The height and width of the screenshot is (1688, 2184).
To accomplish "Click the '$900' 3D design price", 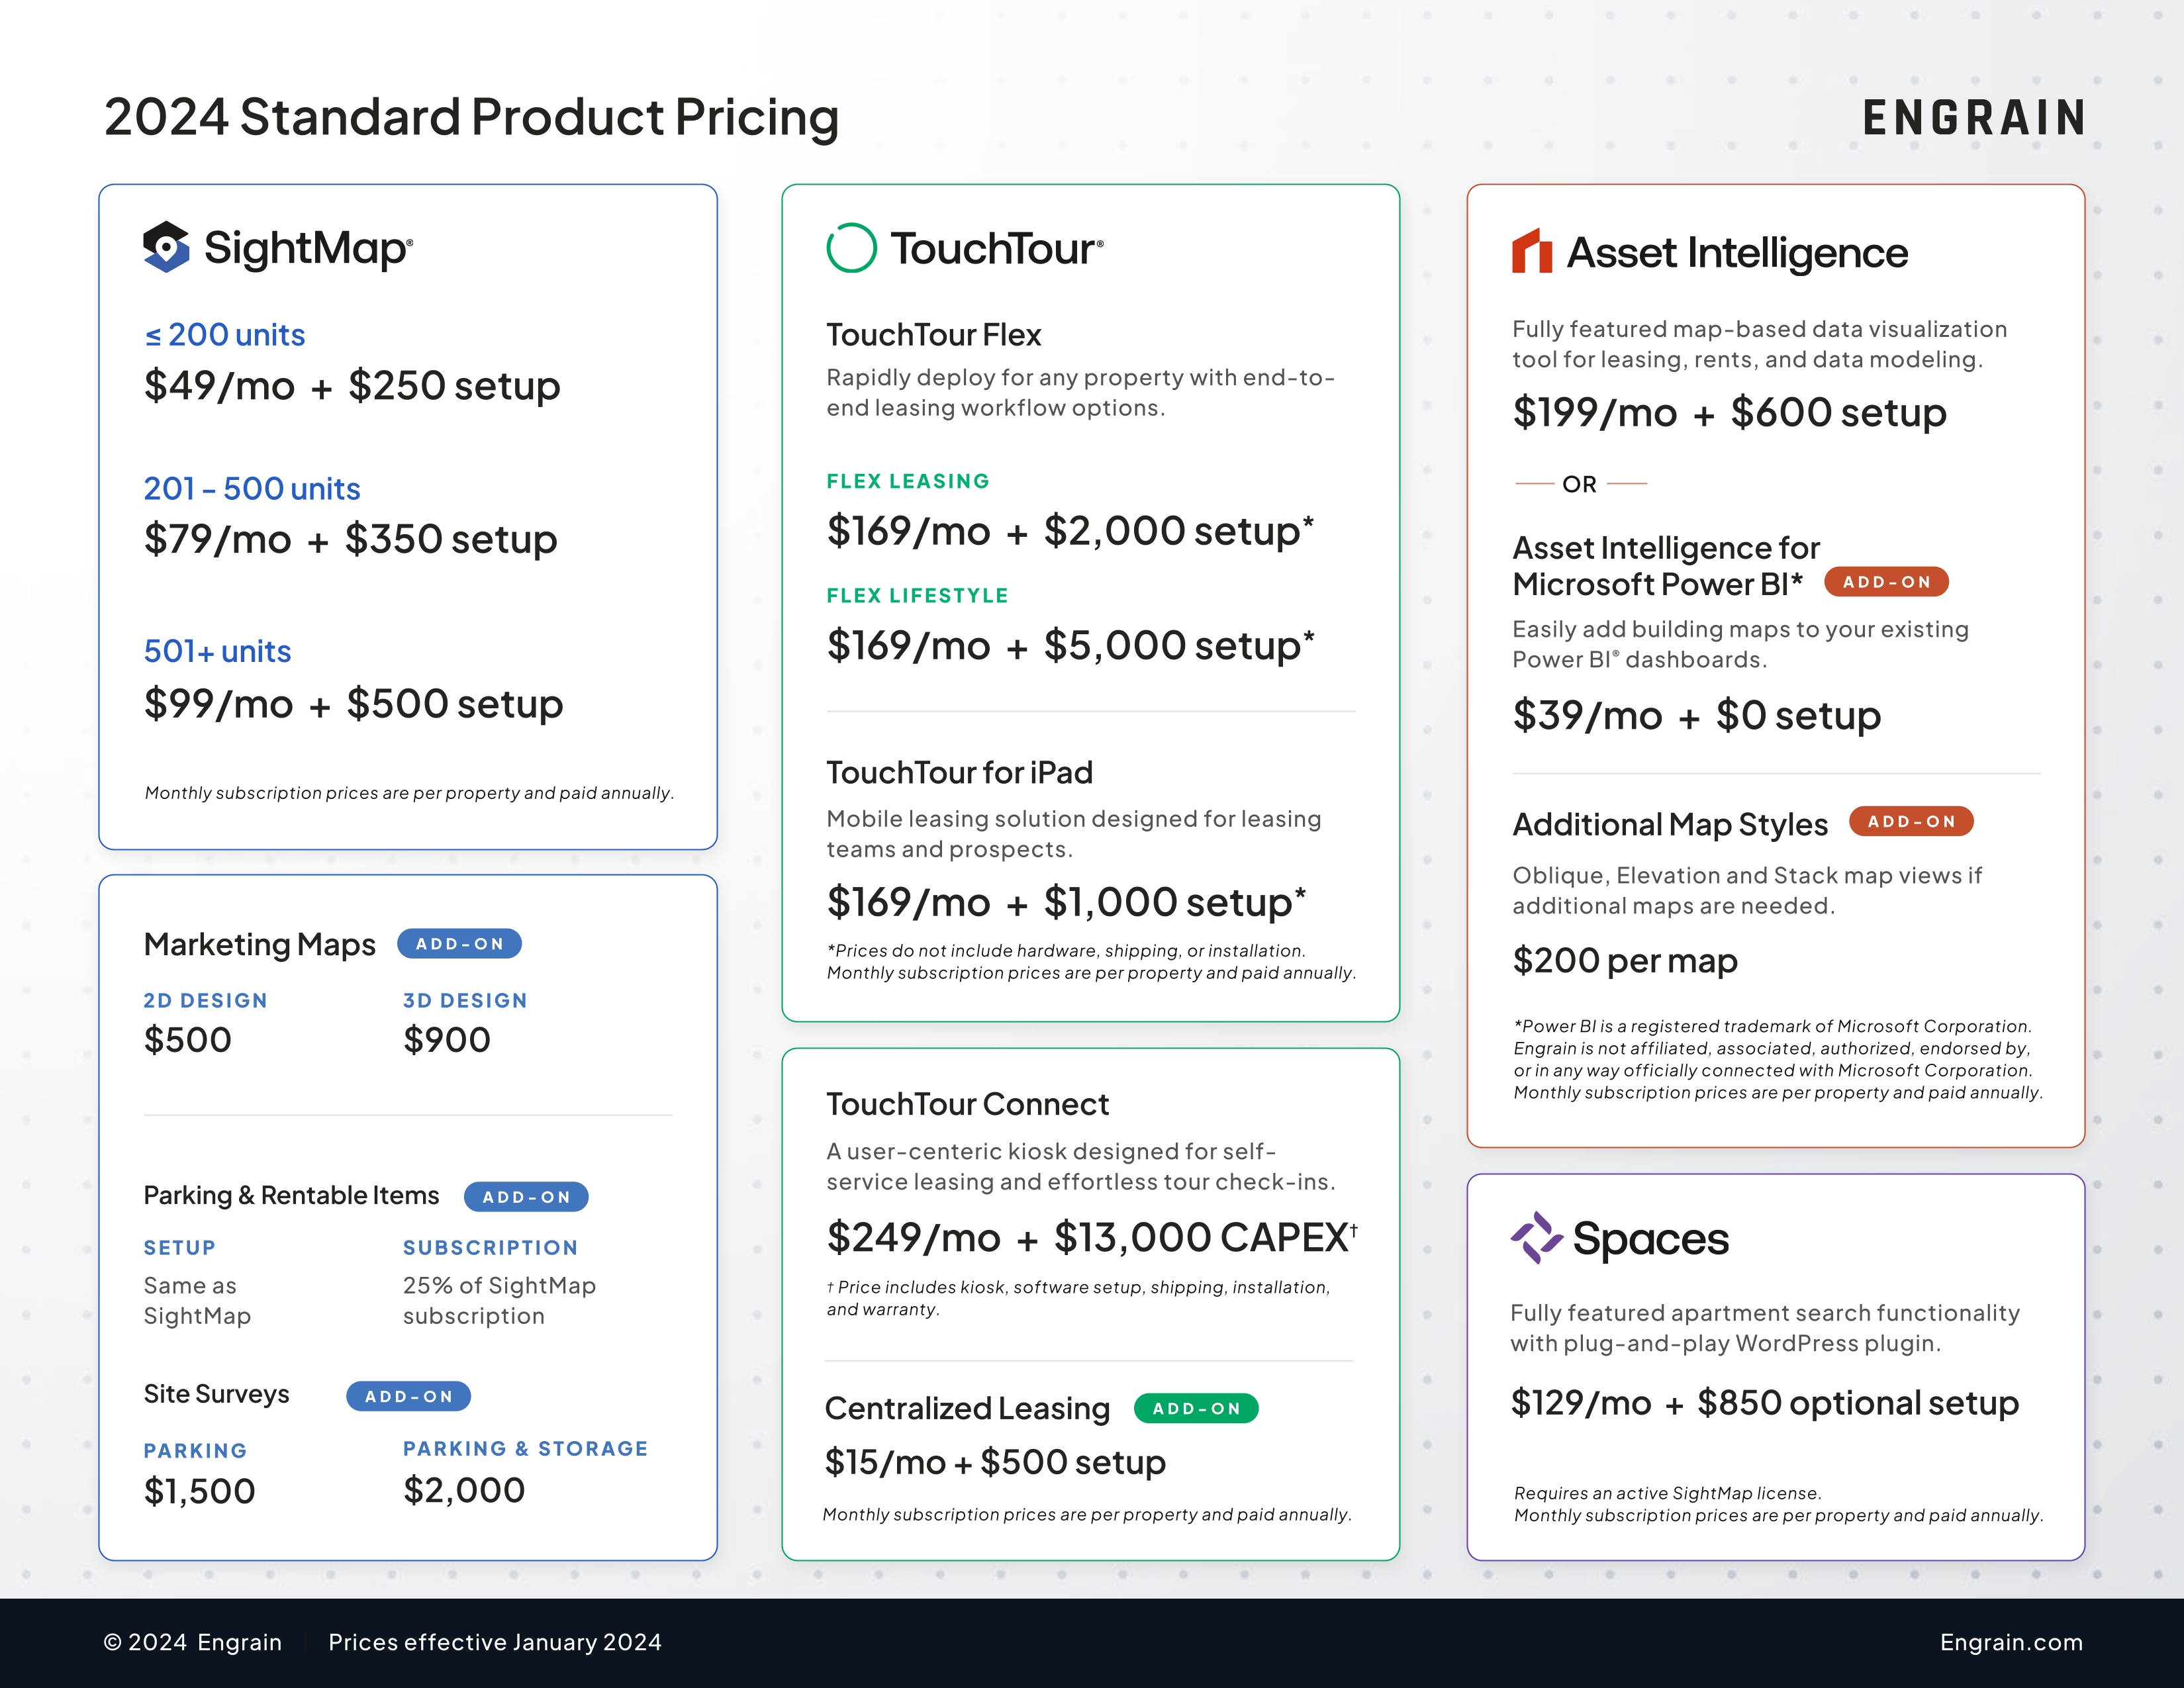I will coord(447,1040).
